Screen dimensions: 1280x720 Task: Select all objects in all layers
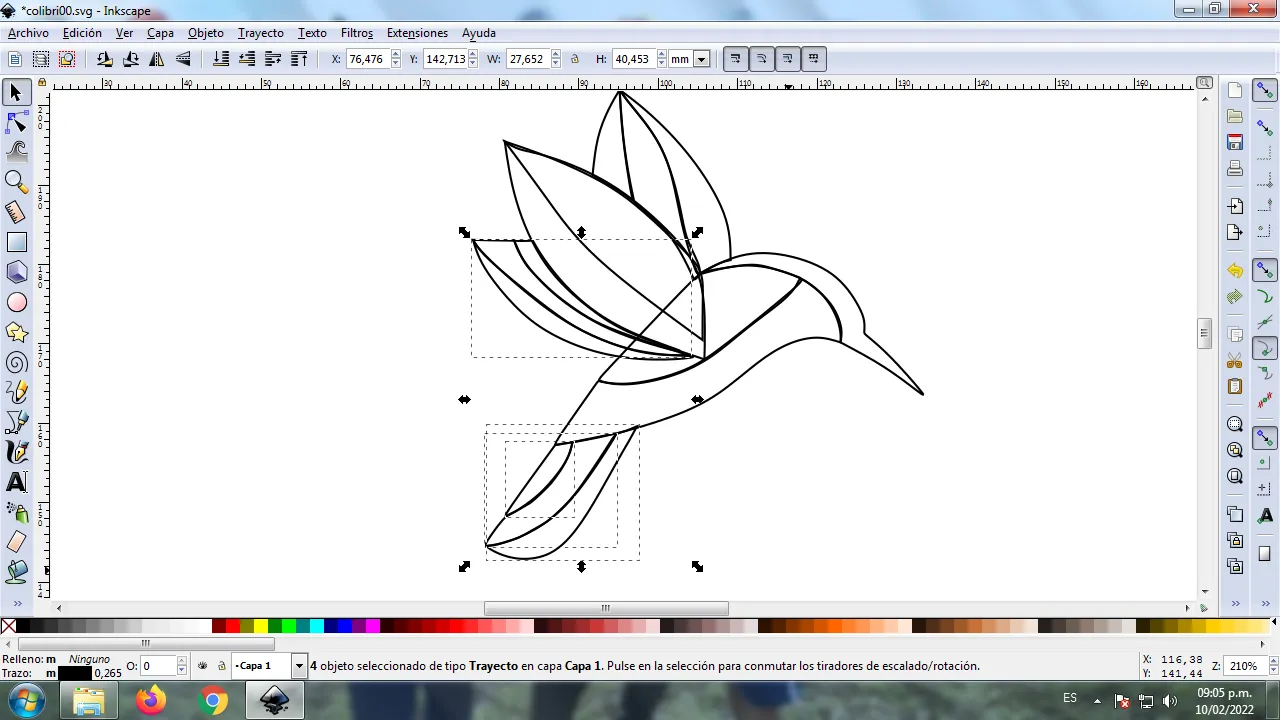coord(41,59)
